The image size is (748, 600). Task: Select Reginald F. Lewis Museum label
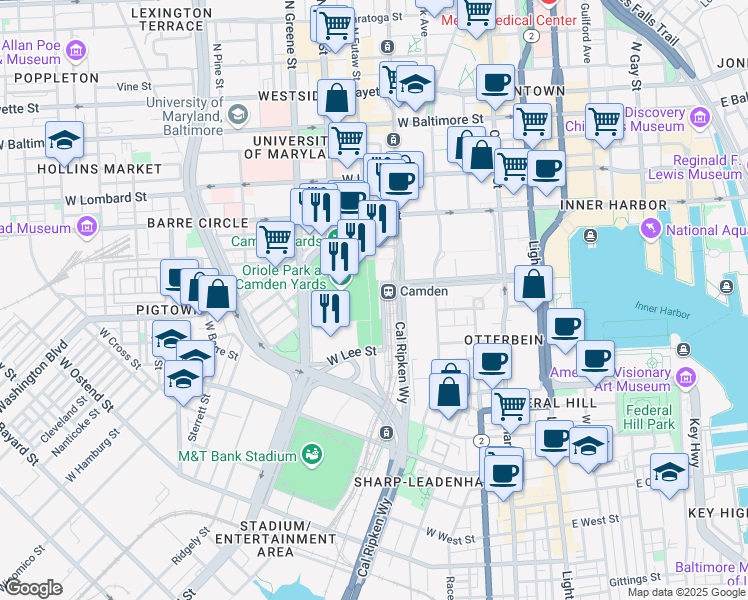[695, 167]
